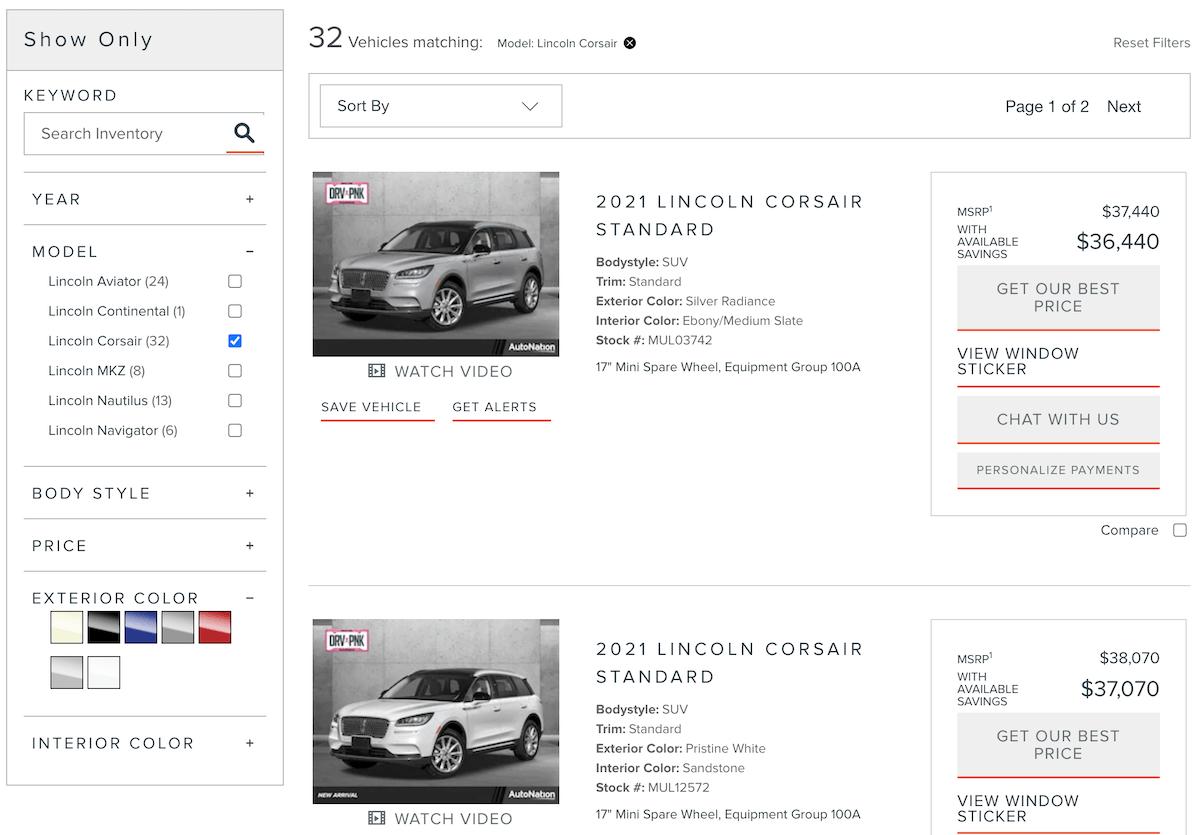
Task: Collapse the Exterior Color filter section
Action: [x=250, y=598]
